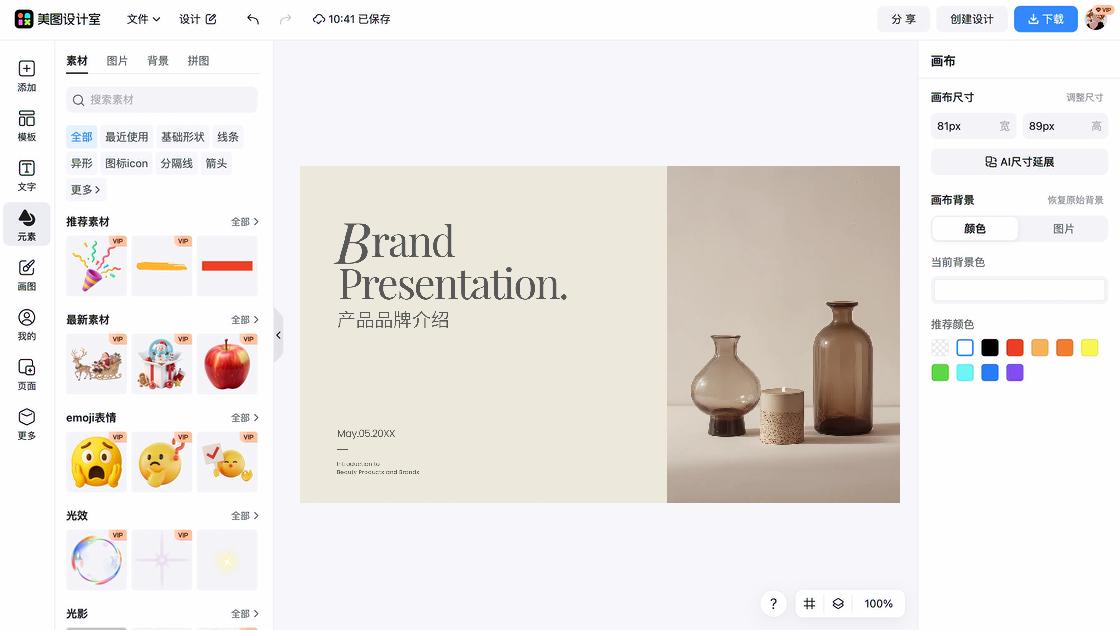The width and height of the screenshot is (1120, 630).
Task: Select the 基础形状 filter chip
Action: click(183, 137)
